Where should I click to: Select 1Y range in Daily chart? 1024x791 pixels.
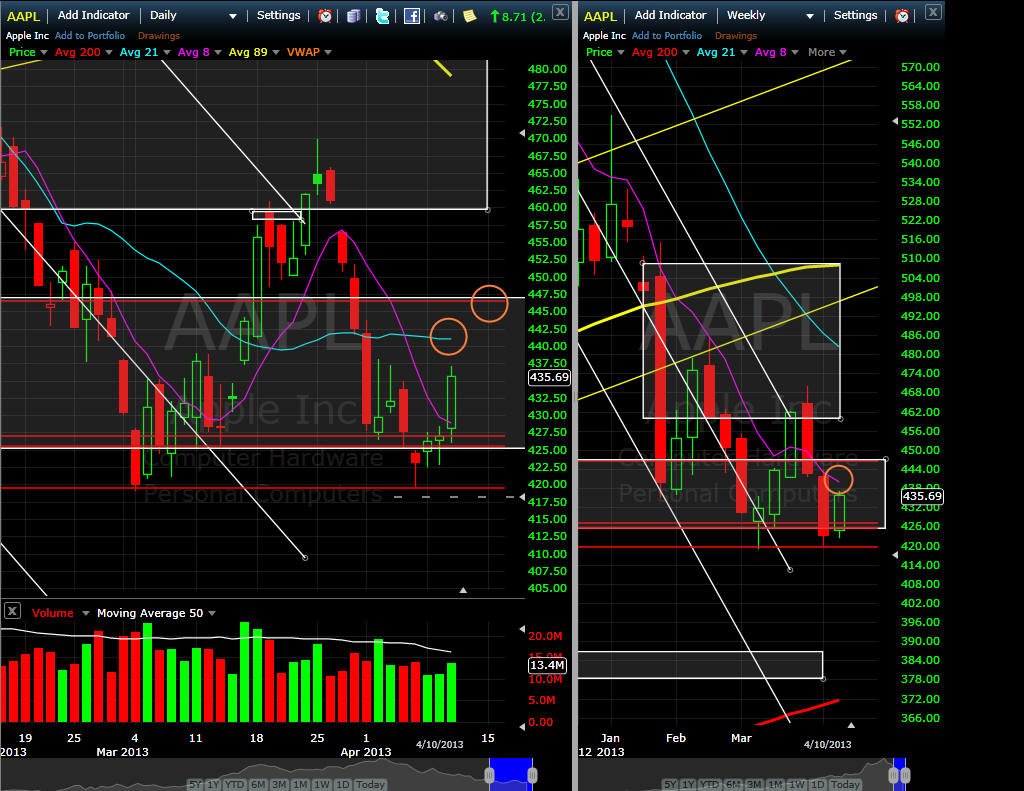click(x=213, y=784)
